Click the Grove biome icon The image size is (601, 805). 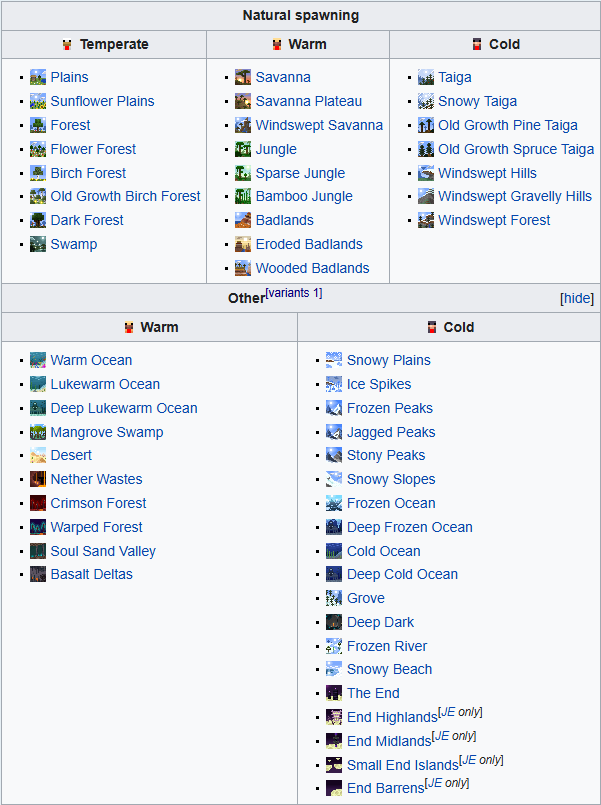coord(334,598)
